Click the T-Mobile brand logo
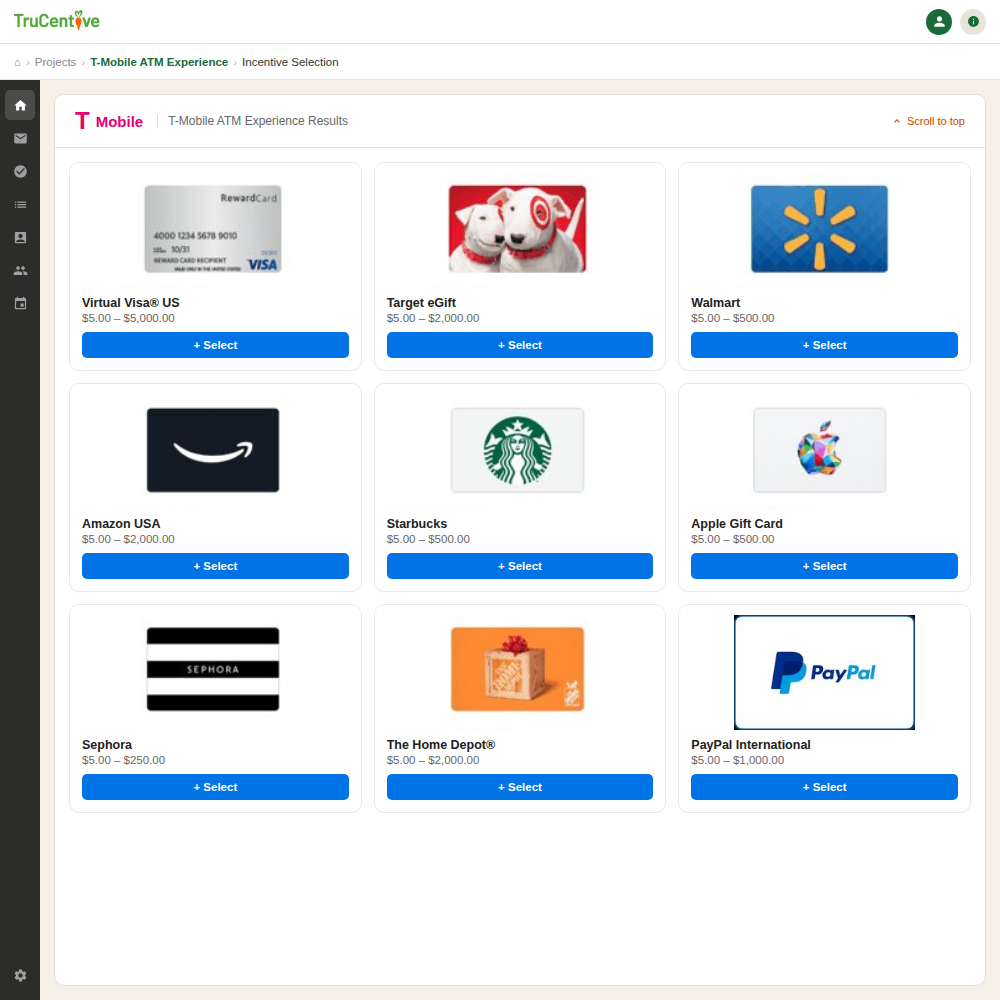The height and width of the screenshot is (1000, 1000). [x=109, y=121]
